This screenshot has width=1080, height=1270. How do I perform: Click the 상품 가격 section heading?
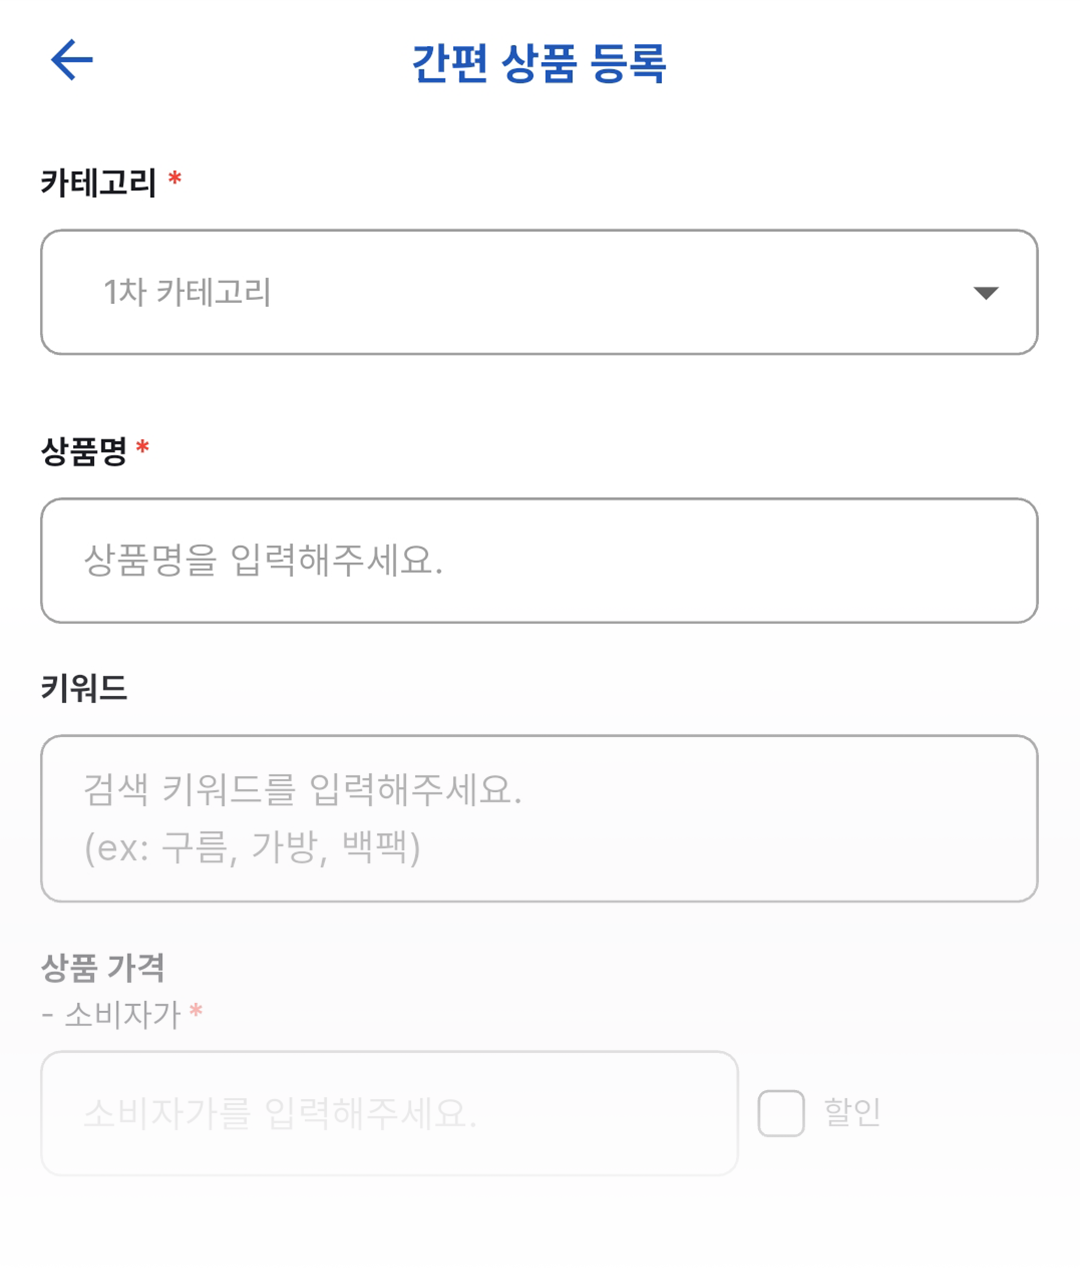point(103,967)
